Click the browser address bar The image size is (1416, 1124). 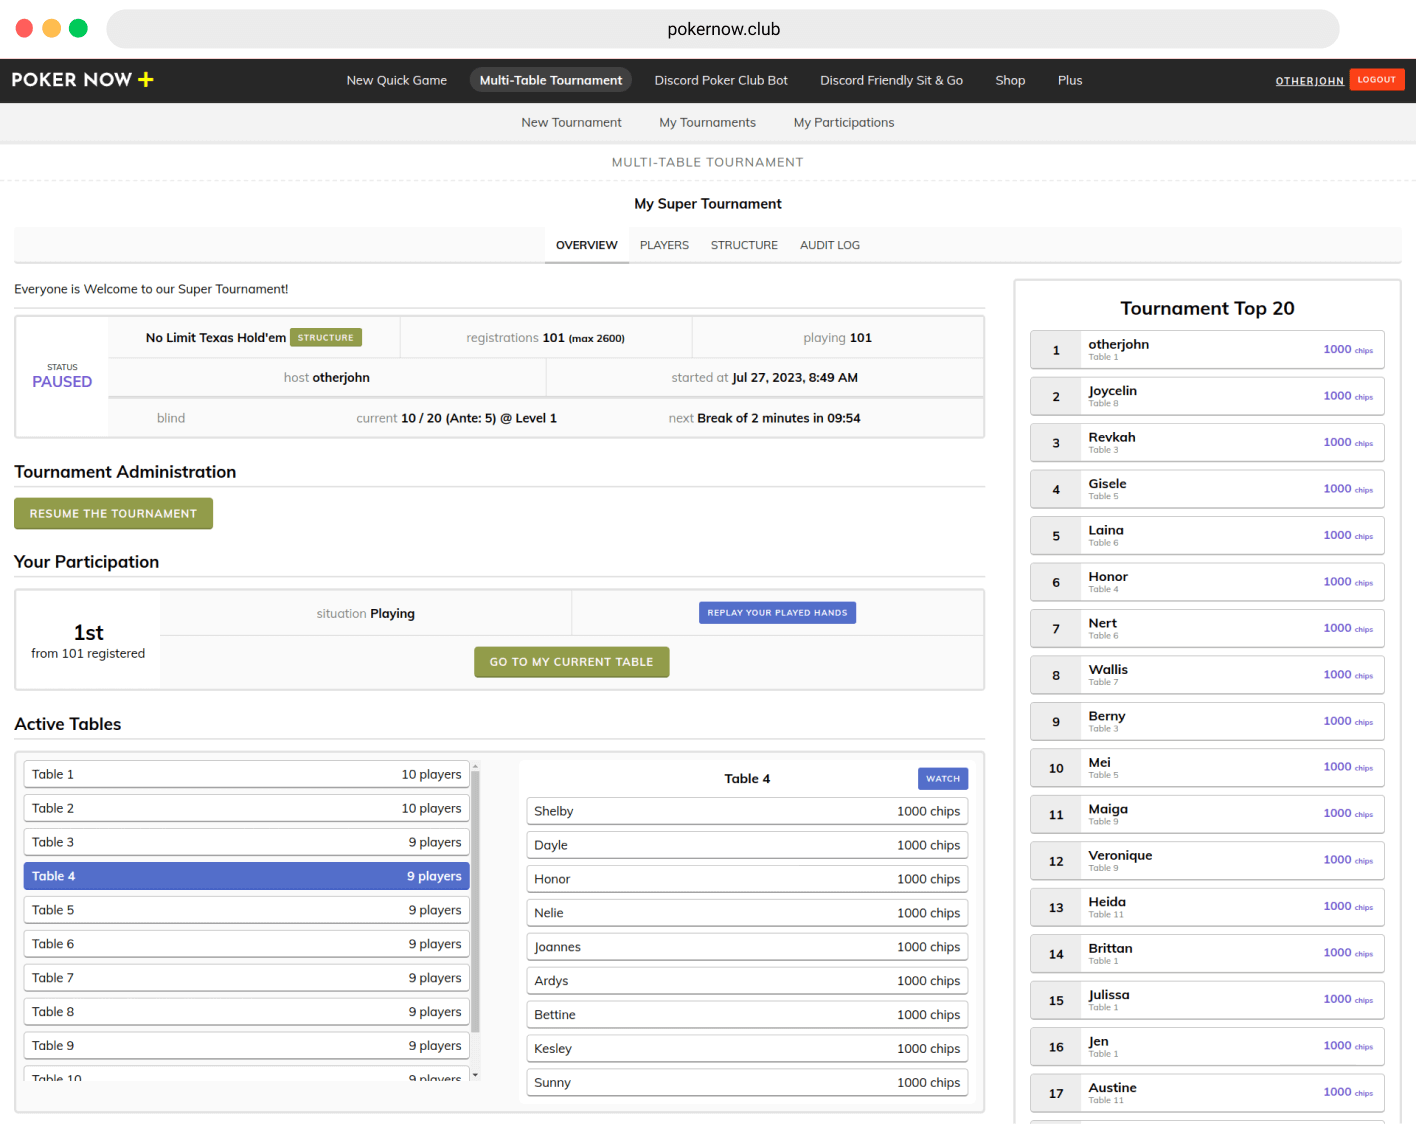point(723,29)
